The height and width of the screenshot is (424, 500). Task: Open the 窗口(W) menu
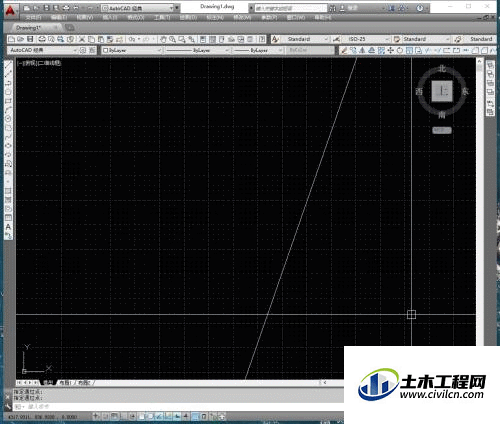(x=296, y=18)
